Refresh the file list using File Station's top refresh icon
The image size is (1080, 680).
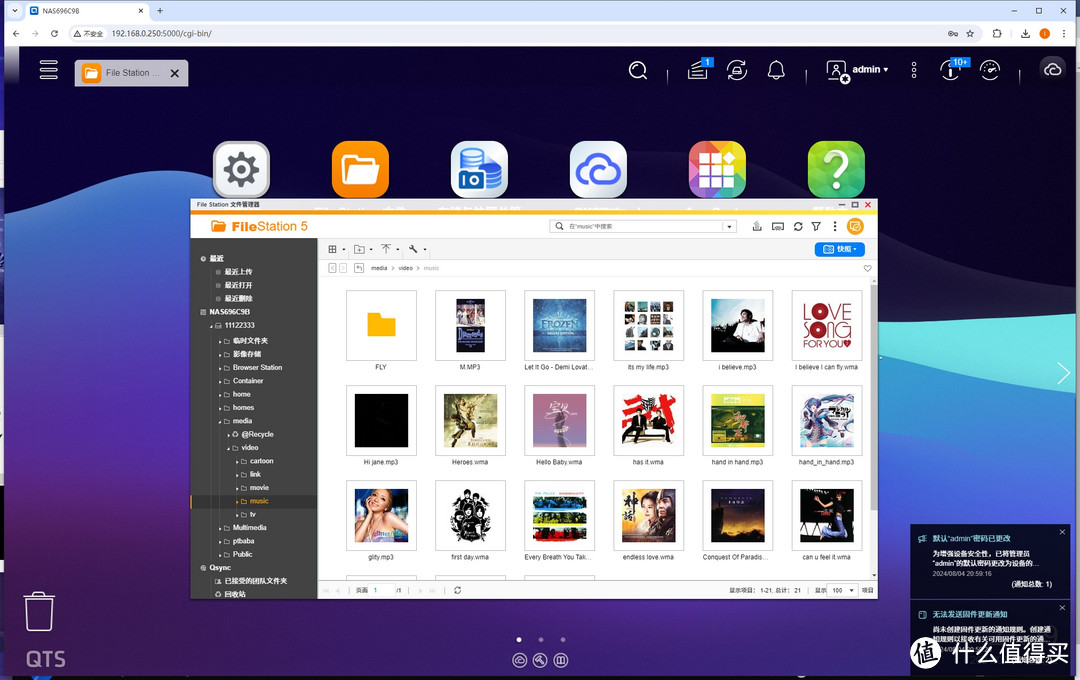tap(797, 227)
